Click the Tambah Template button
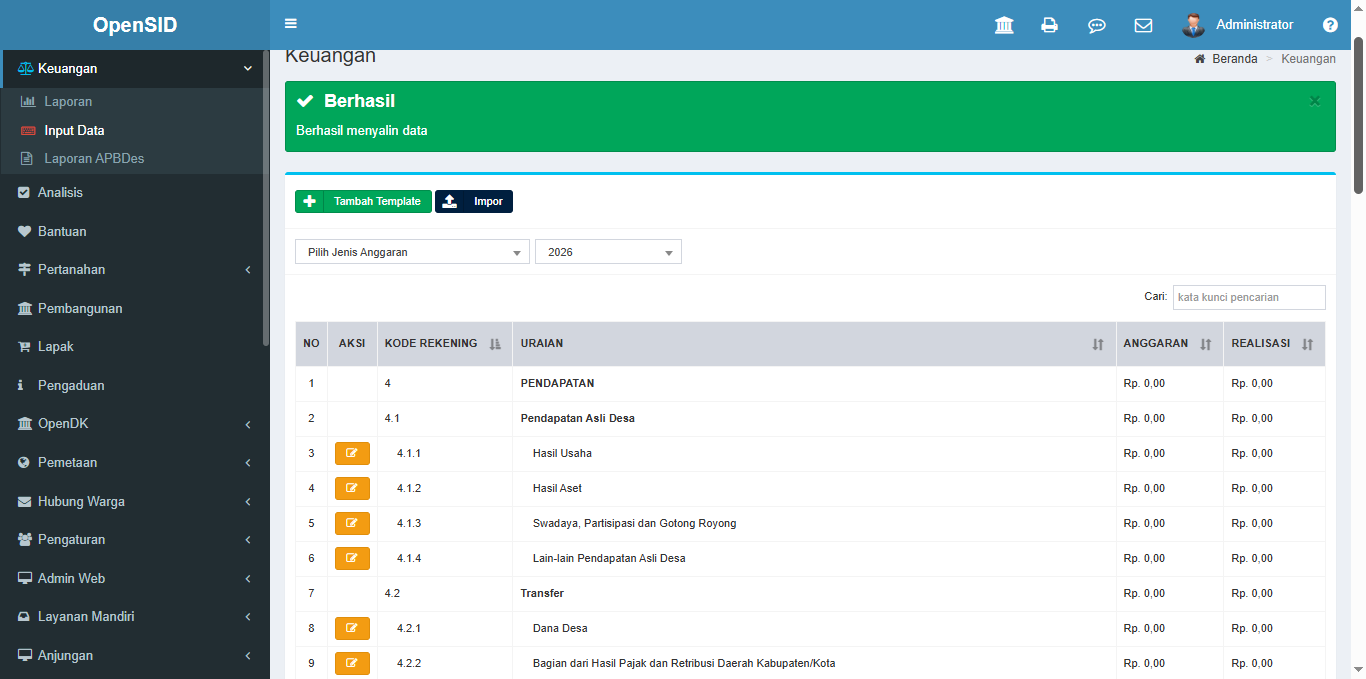Viewport: 1366px width, 679px height. pyautogui.click(x=363, y=201)
